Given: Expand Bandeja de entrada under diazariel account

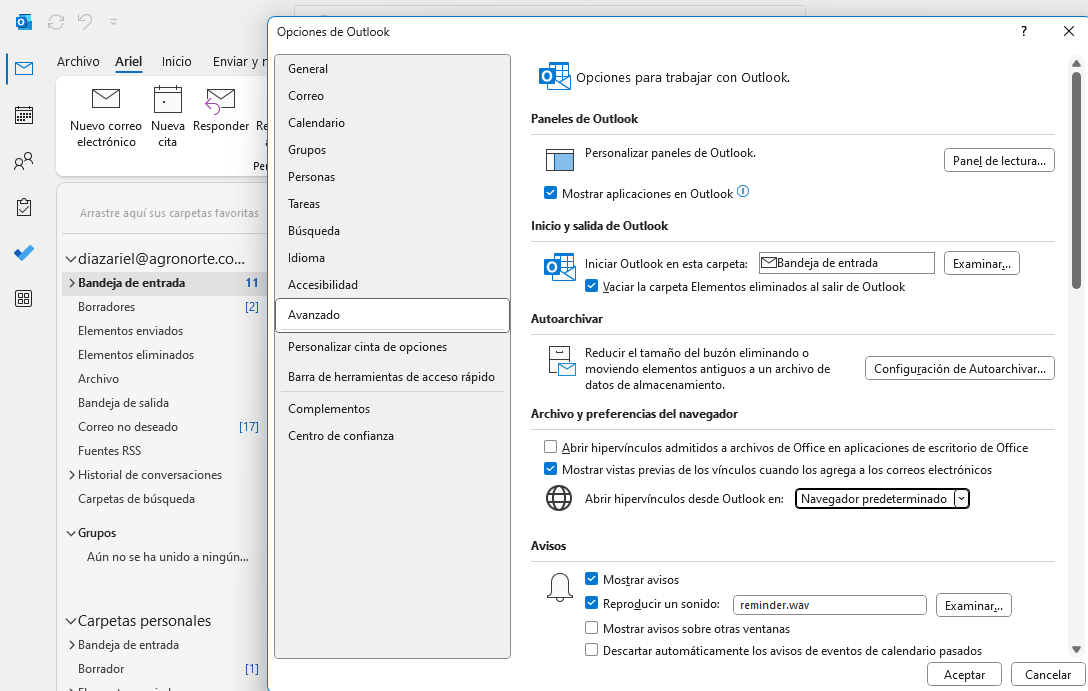Looking at the screenshot, I should pos(71,283).
